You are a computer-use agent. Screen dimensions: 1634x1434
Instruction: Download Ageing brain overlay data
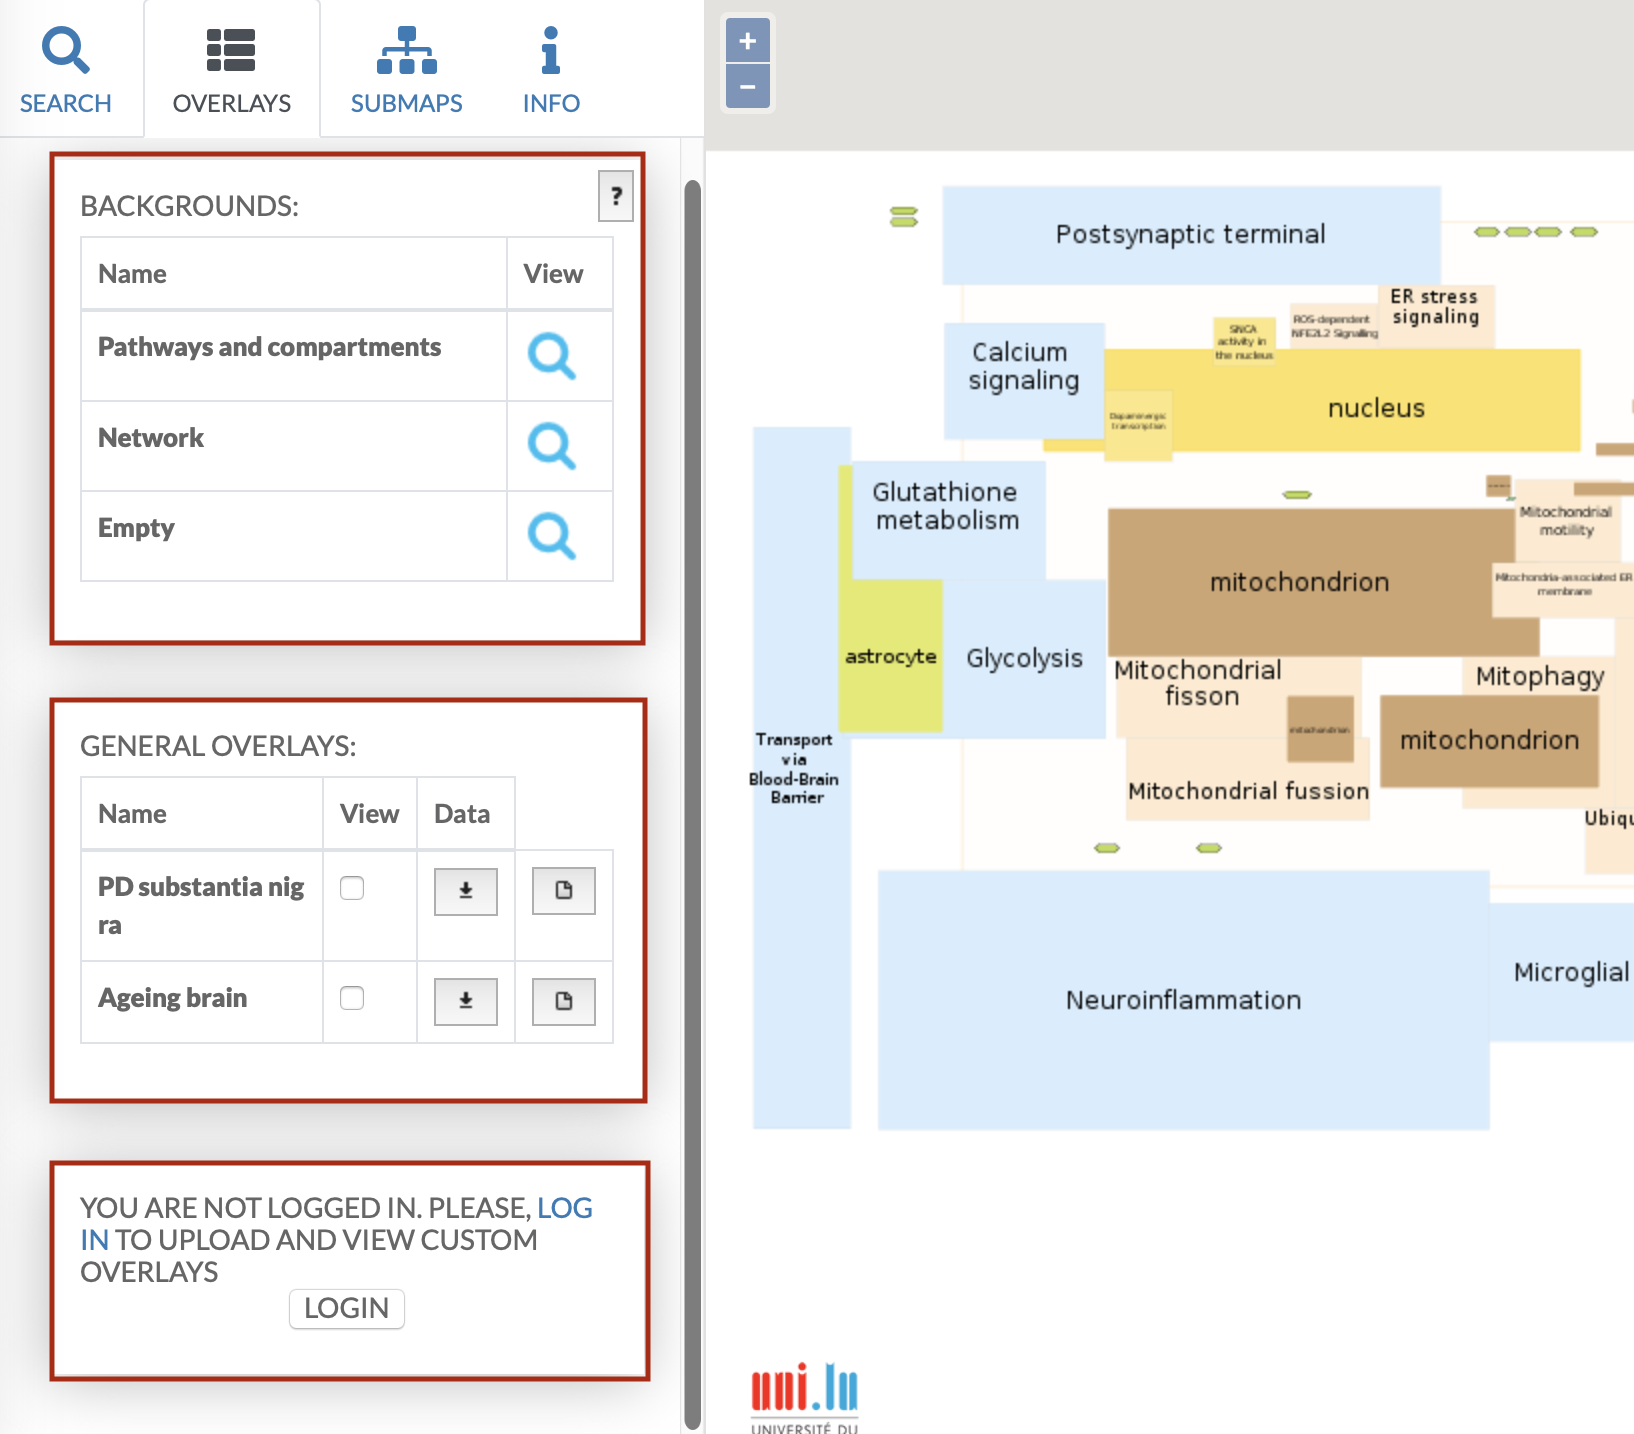click(x=465, y=1001)
